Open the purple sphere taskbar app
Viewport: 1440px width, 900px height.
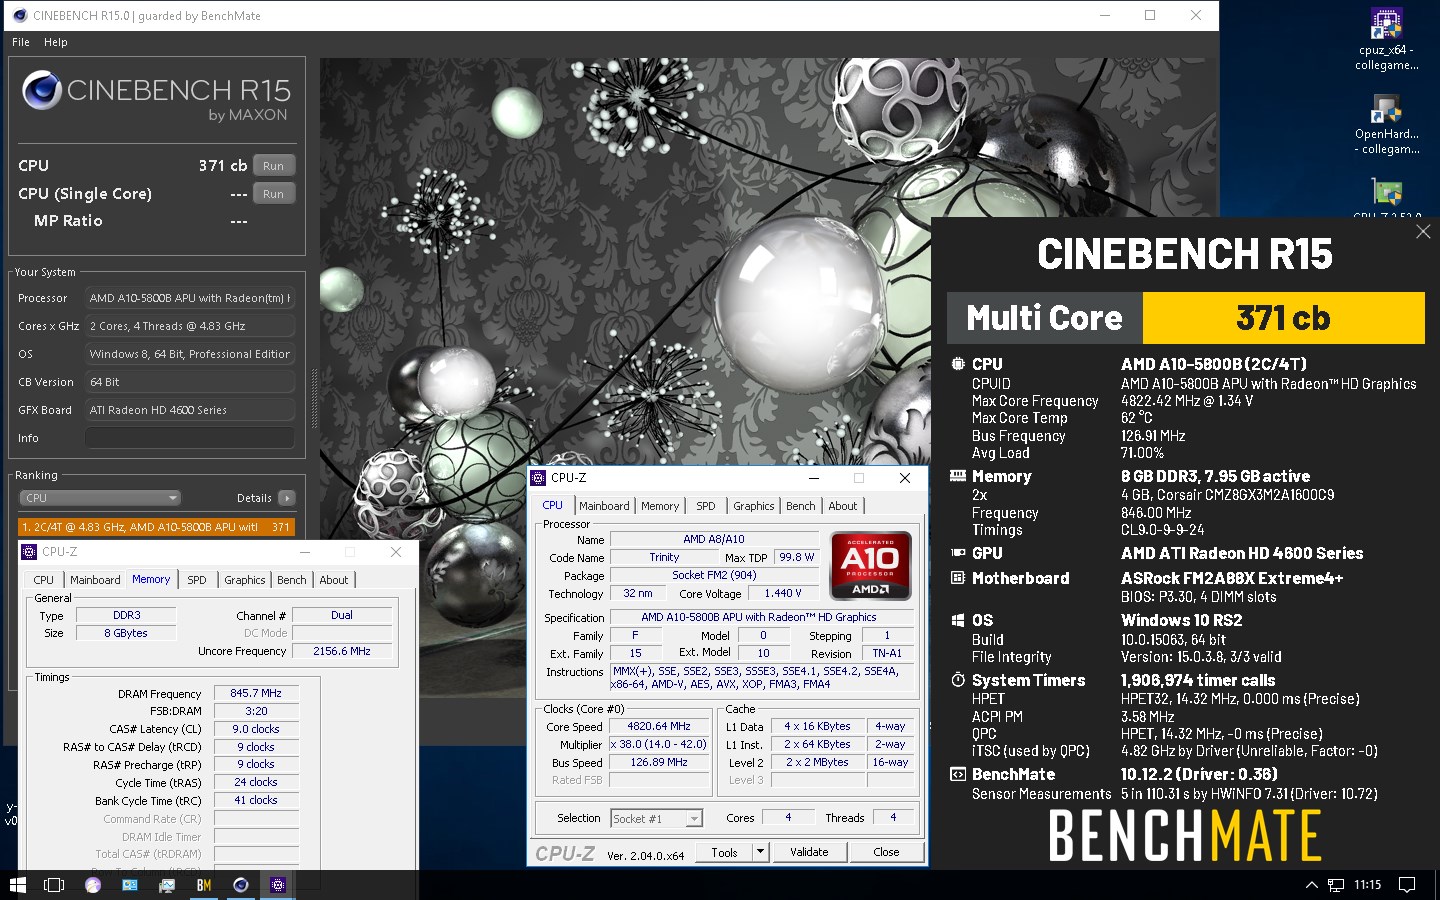click(x=93, y=885)
